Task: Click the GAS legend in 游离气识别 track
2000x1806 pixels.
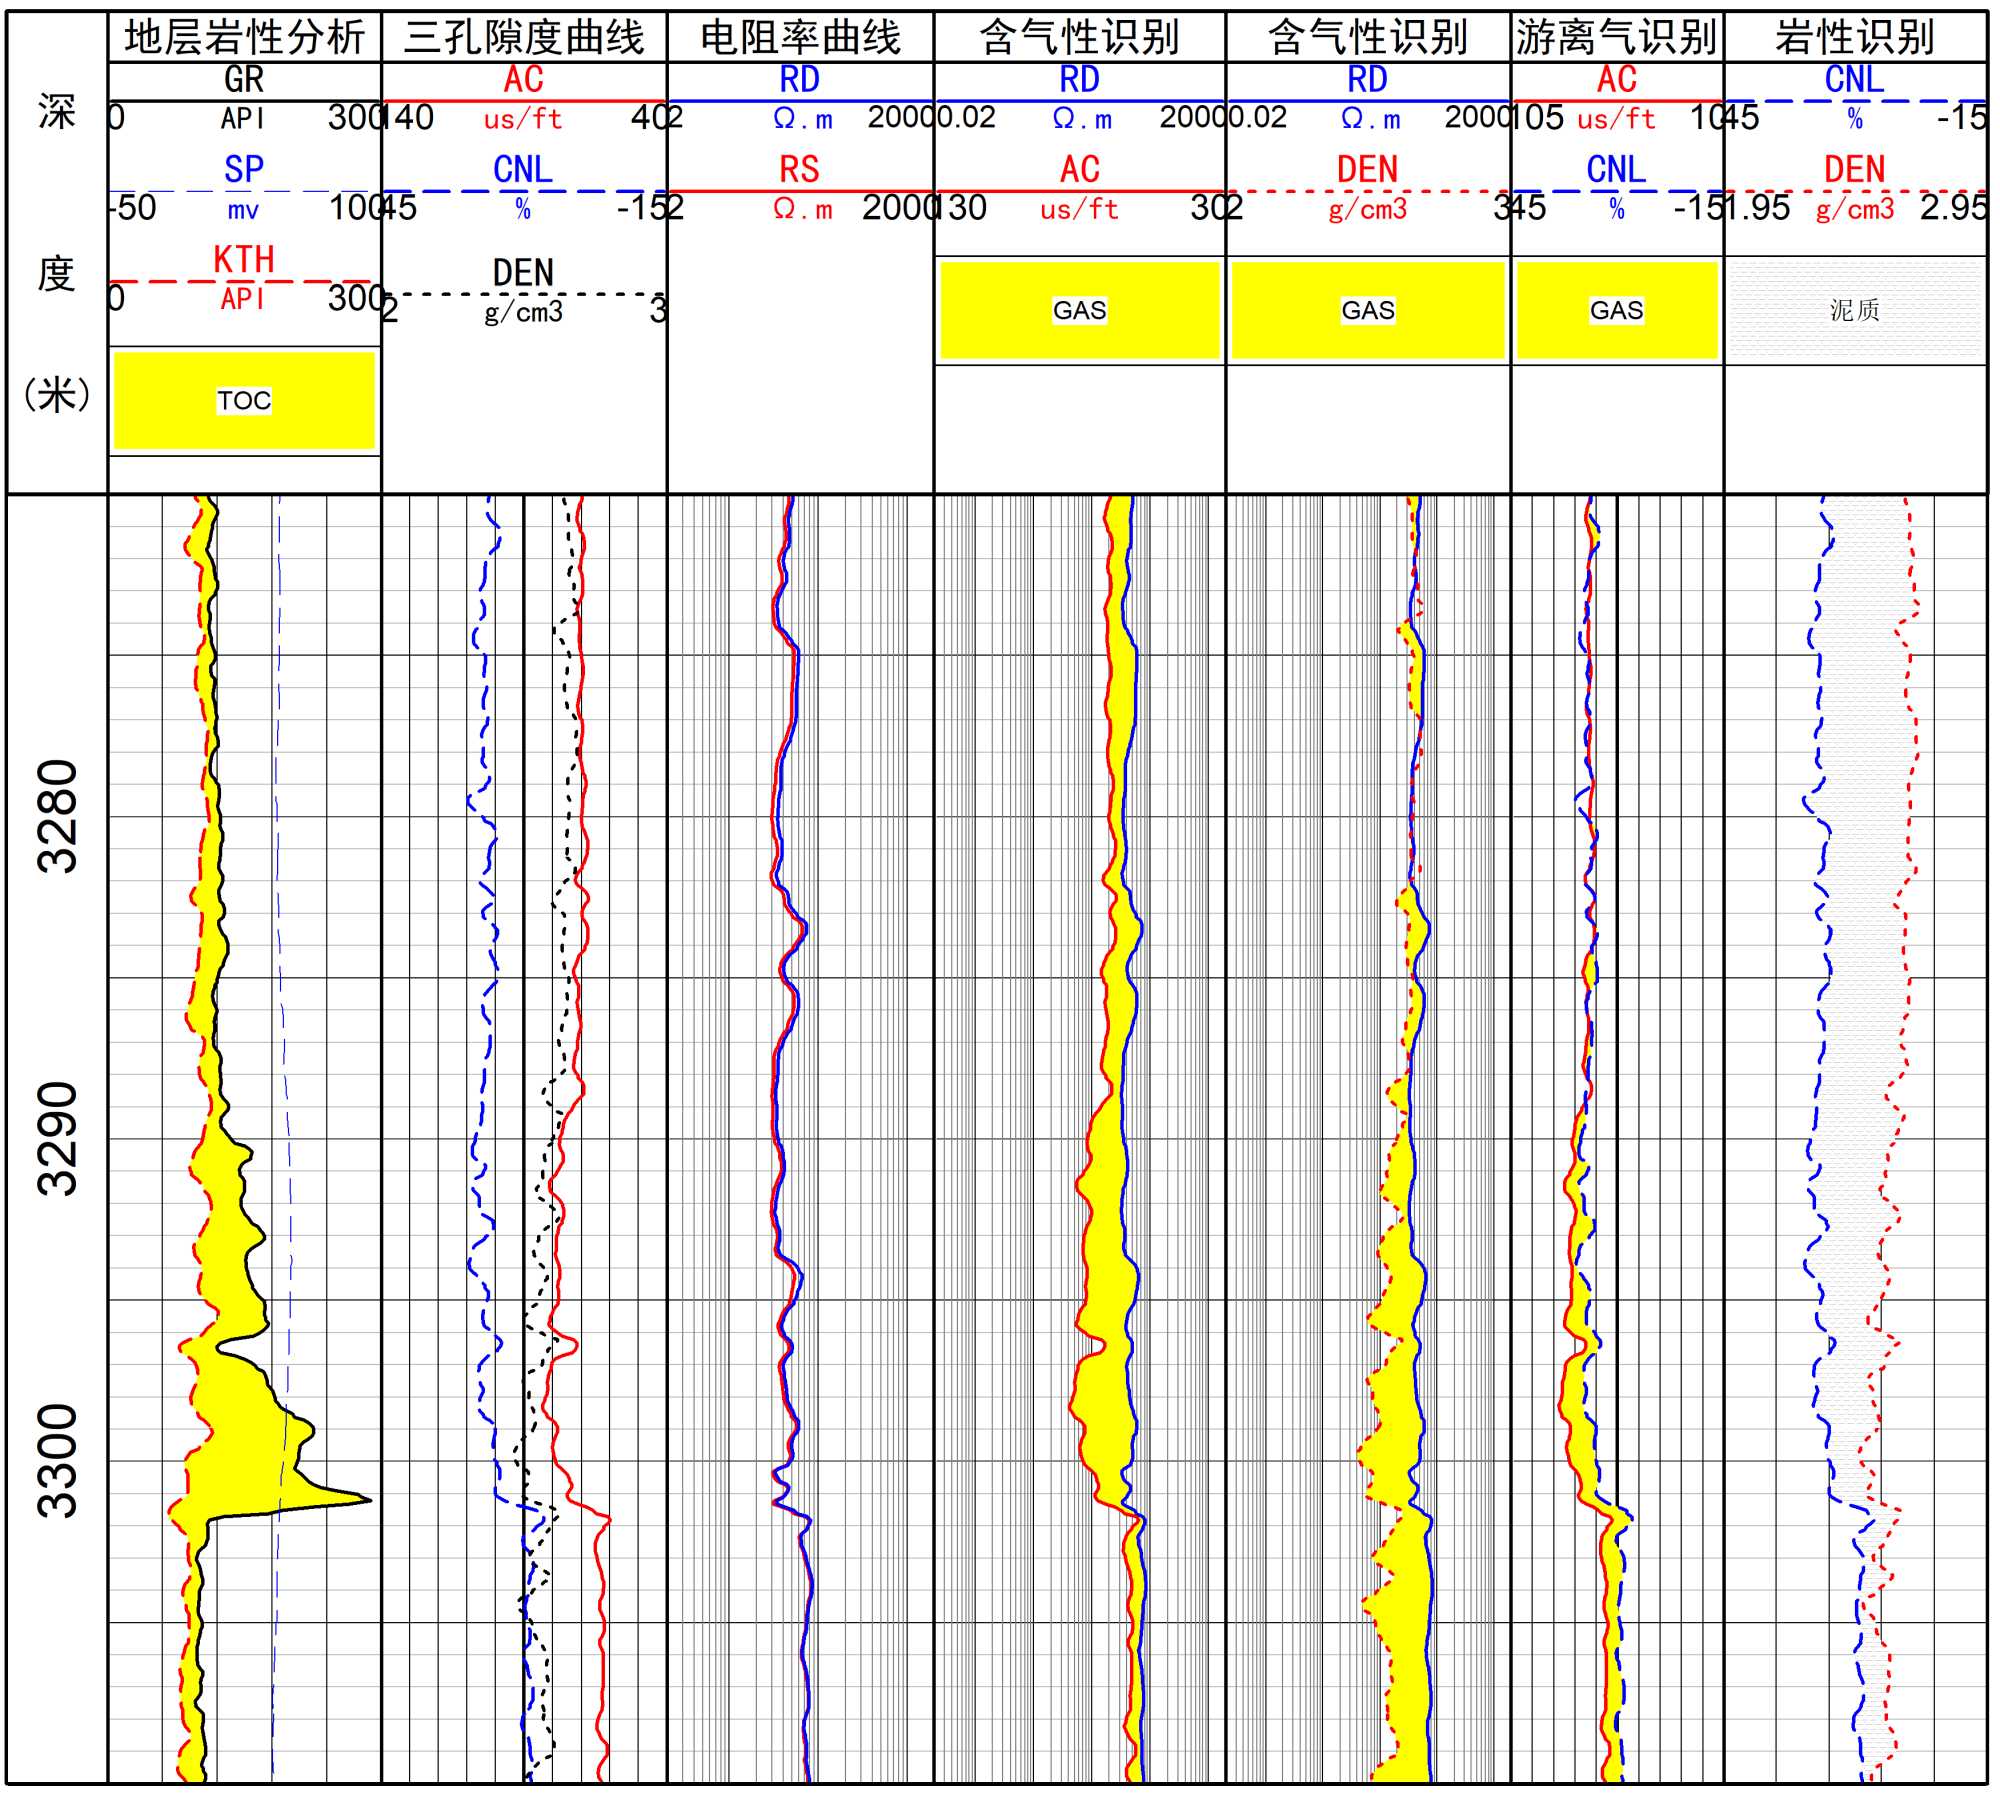Action: (x=1616, y=310)
